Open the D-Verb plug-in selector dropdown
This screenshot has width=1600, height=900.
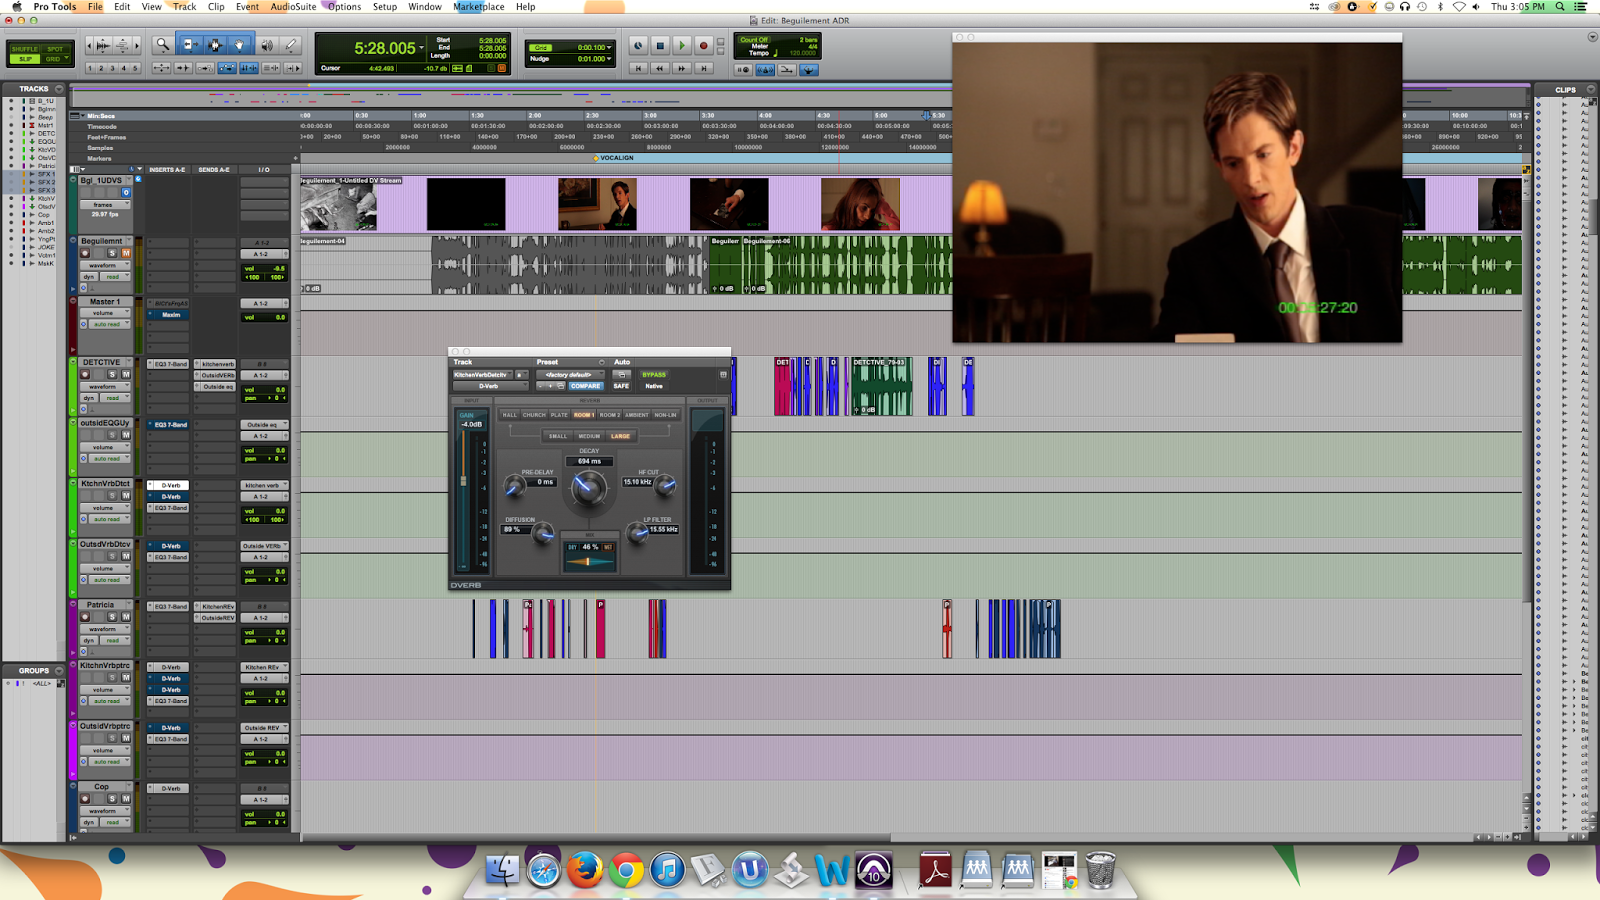coord(490,386)
